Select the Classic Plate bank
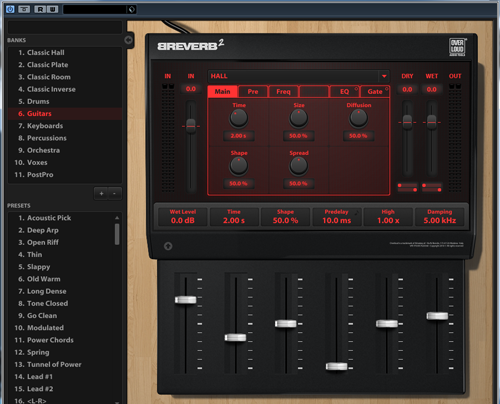 [x=65, y=65]
